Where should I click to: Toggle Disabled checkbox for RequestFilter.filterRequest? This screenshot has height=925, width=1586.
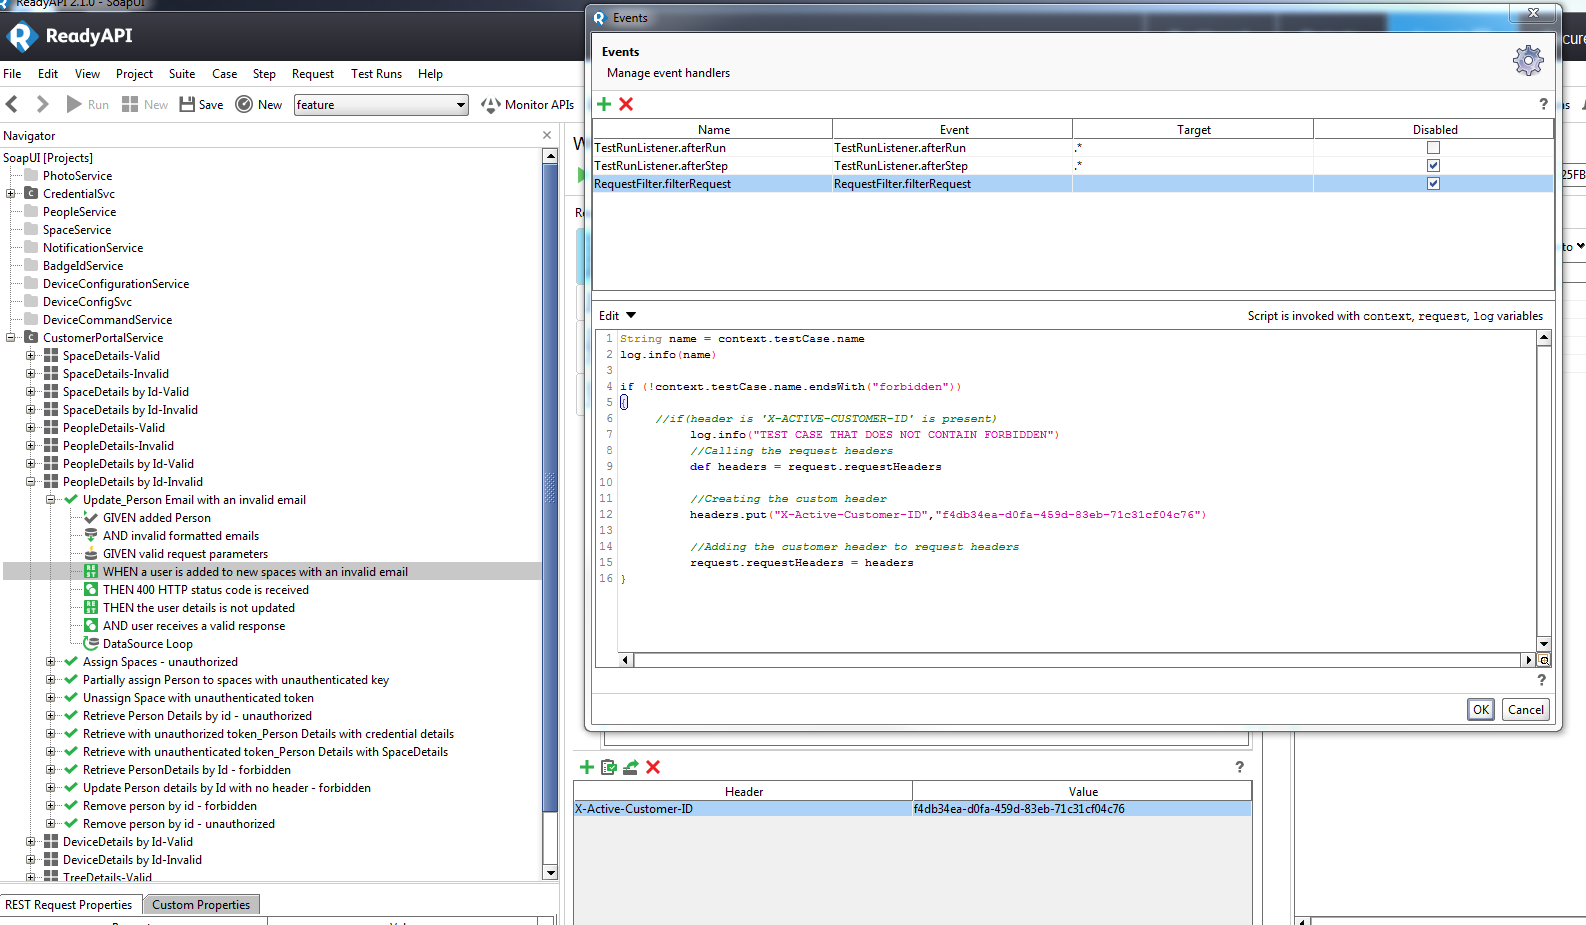point(1433,184)
